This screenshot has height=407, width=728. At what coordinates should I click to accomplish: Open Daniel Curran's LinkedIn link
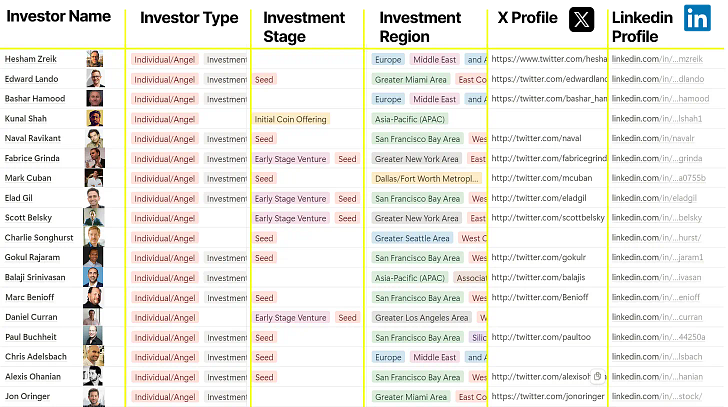pos(657,317)
